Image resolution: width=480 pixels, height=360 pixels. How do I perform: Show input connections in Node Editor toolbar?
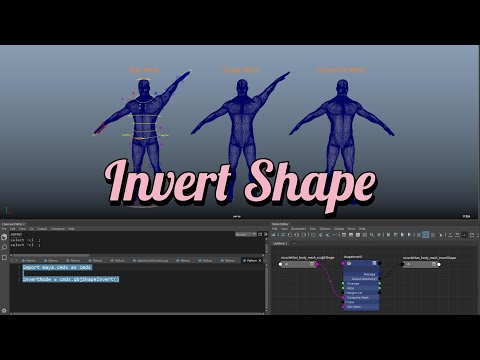(x=290, y=235)
